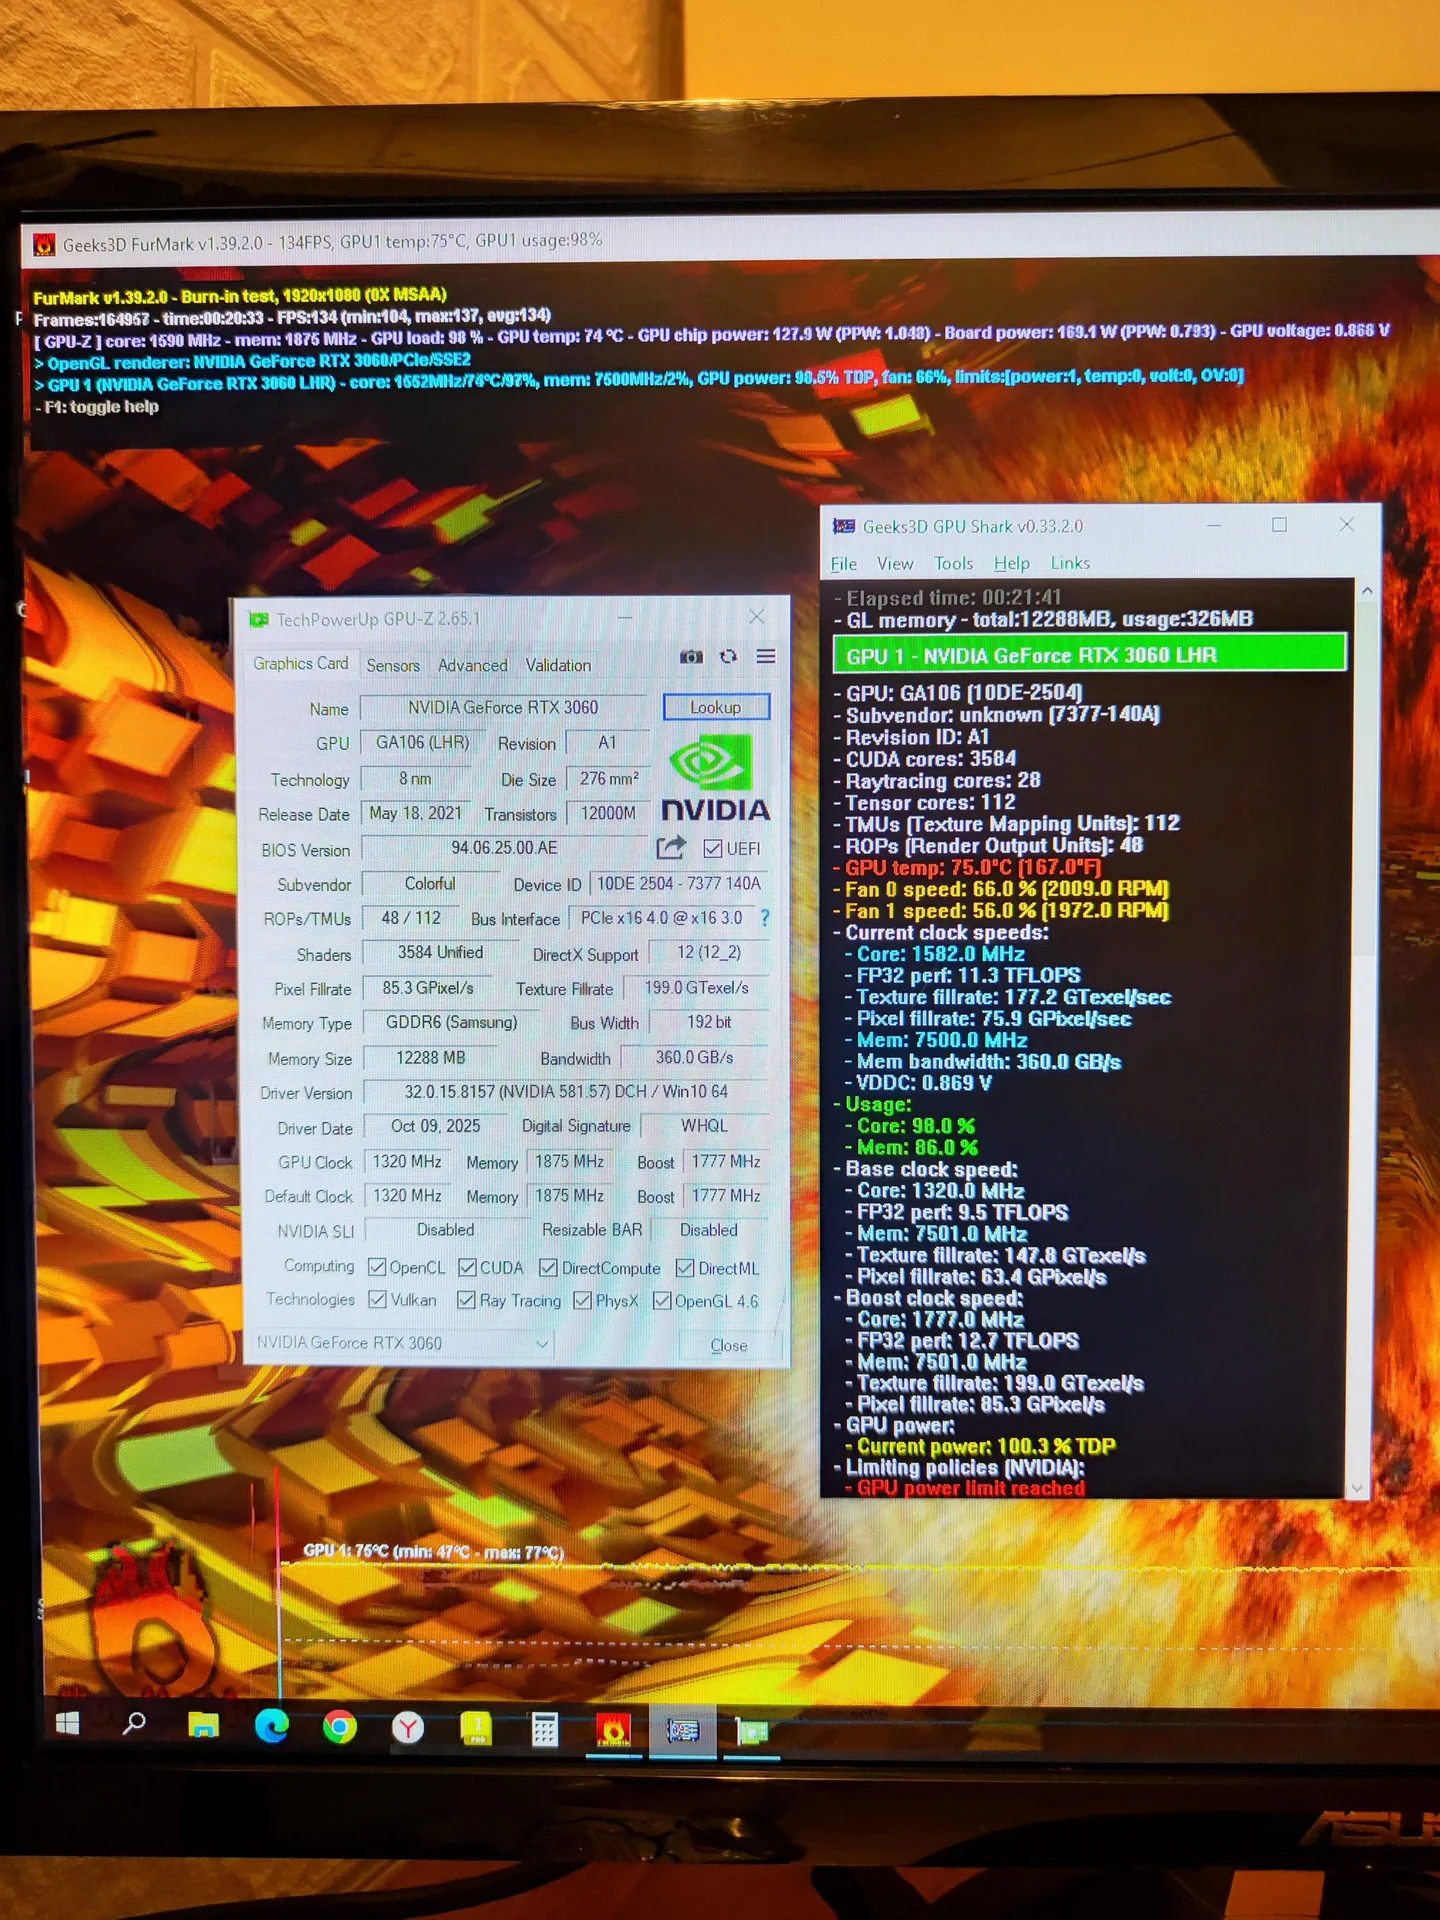Toggle the UEFI checkbox

(713, 849)
